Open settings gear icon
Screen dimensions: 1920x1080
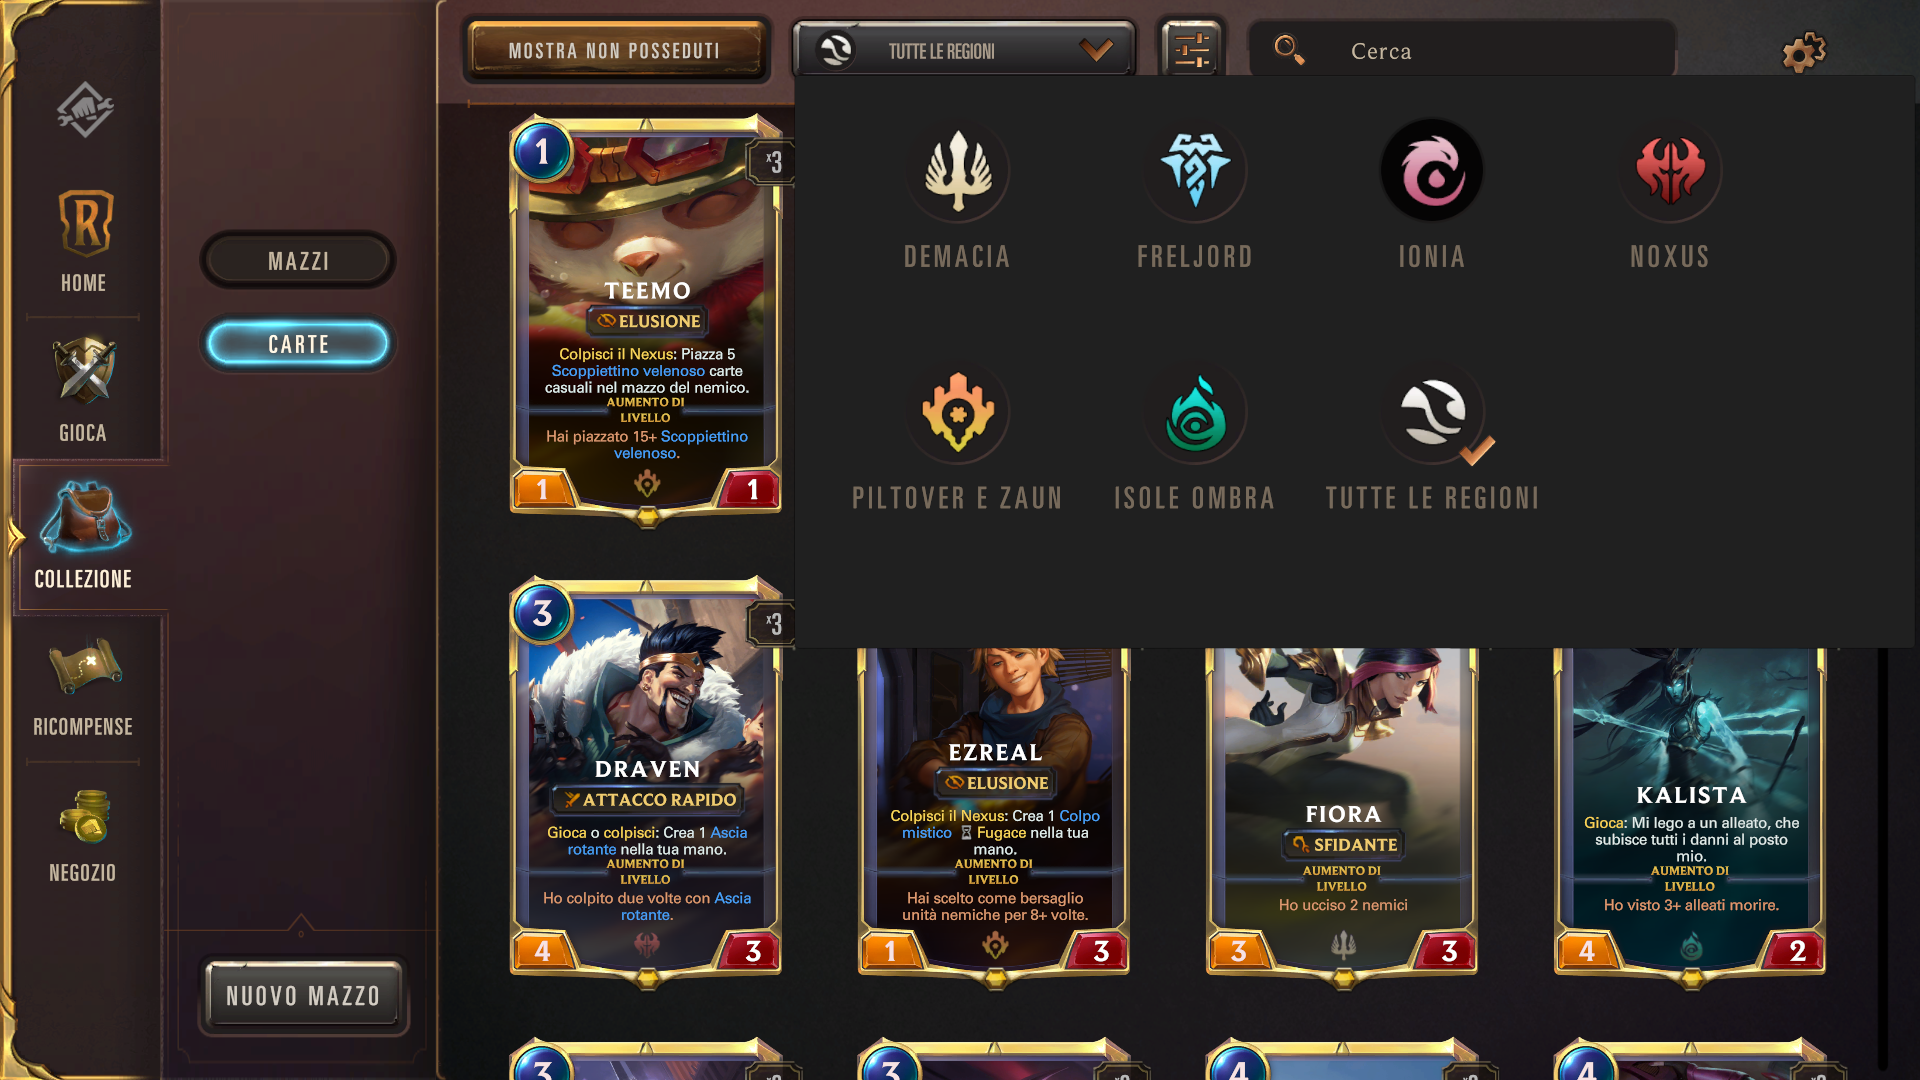click(x=1804, y=52)
